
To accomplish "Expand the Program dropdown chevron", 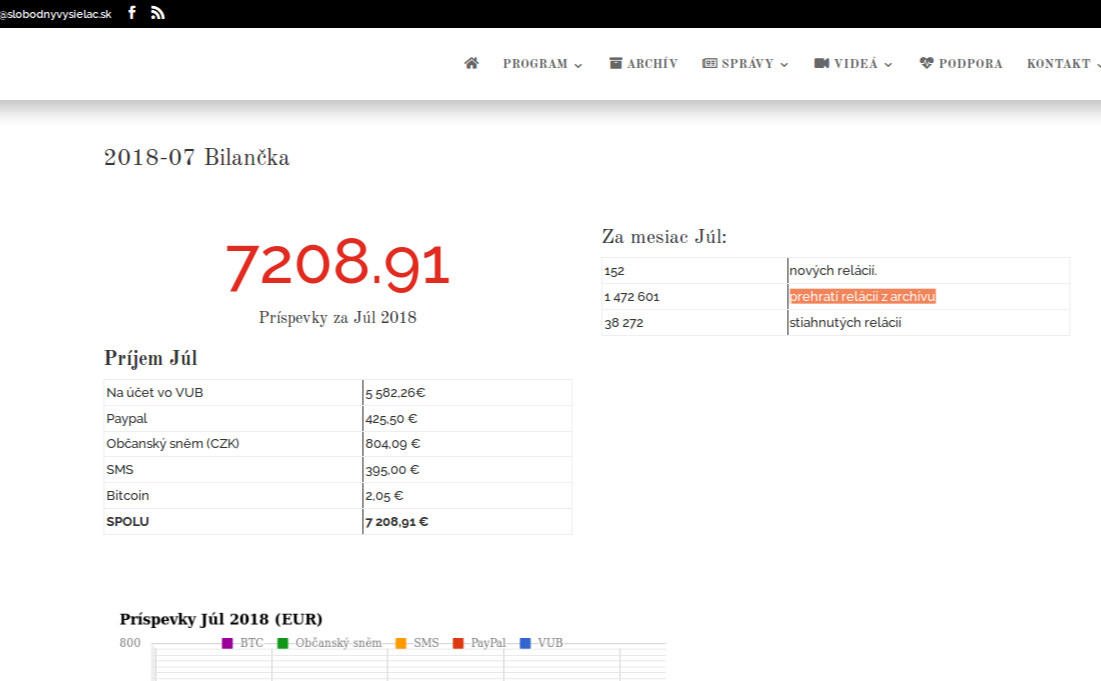I will [578, 64].
